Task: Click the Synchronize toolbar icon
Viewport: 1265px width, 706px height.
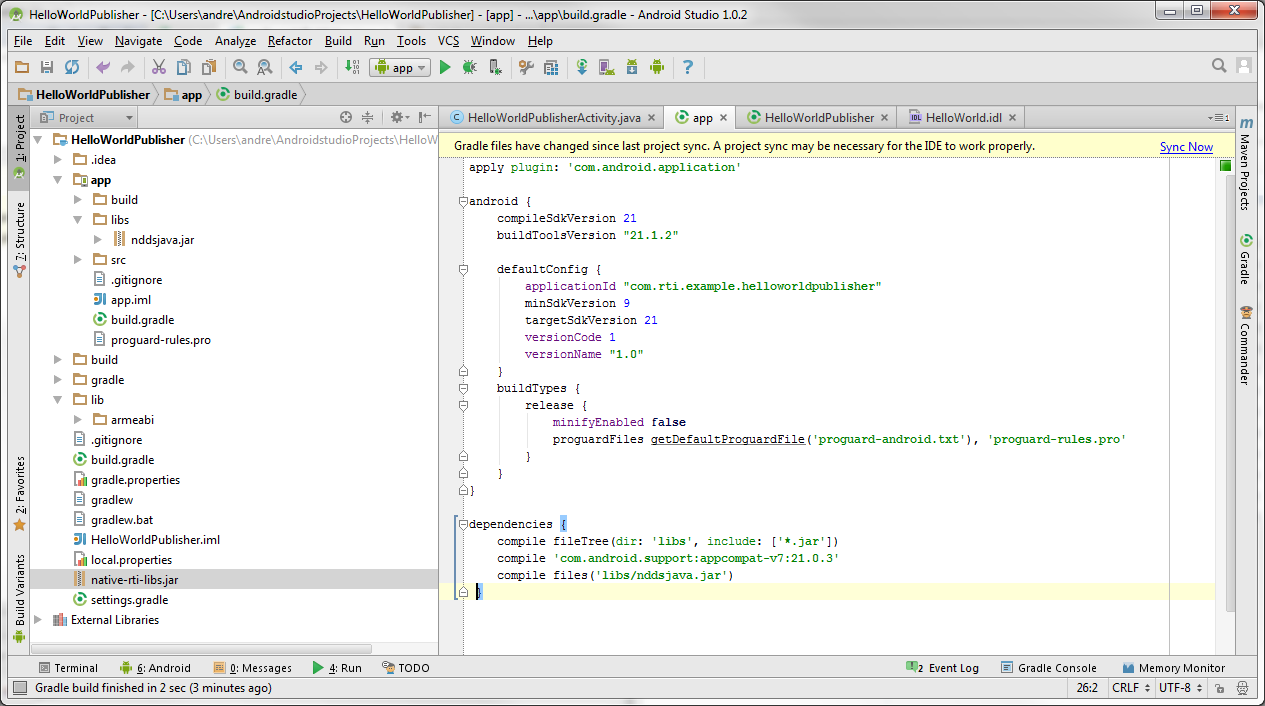Action: coord(72,67)
